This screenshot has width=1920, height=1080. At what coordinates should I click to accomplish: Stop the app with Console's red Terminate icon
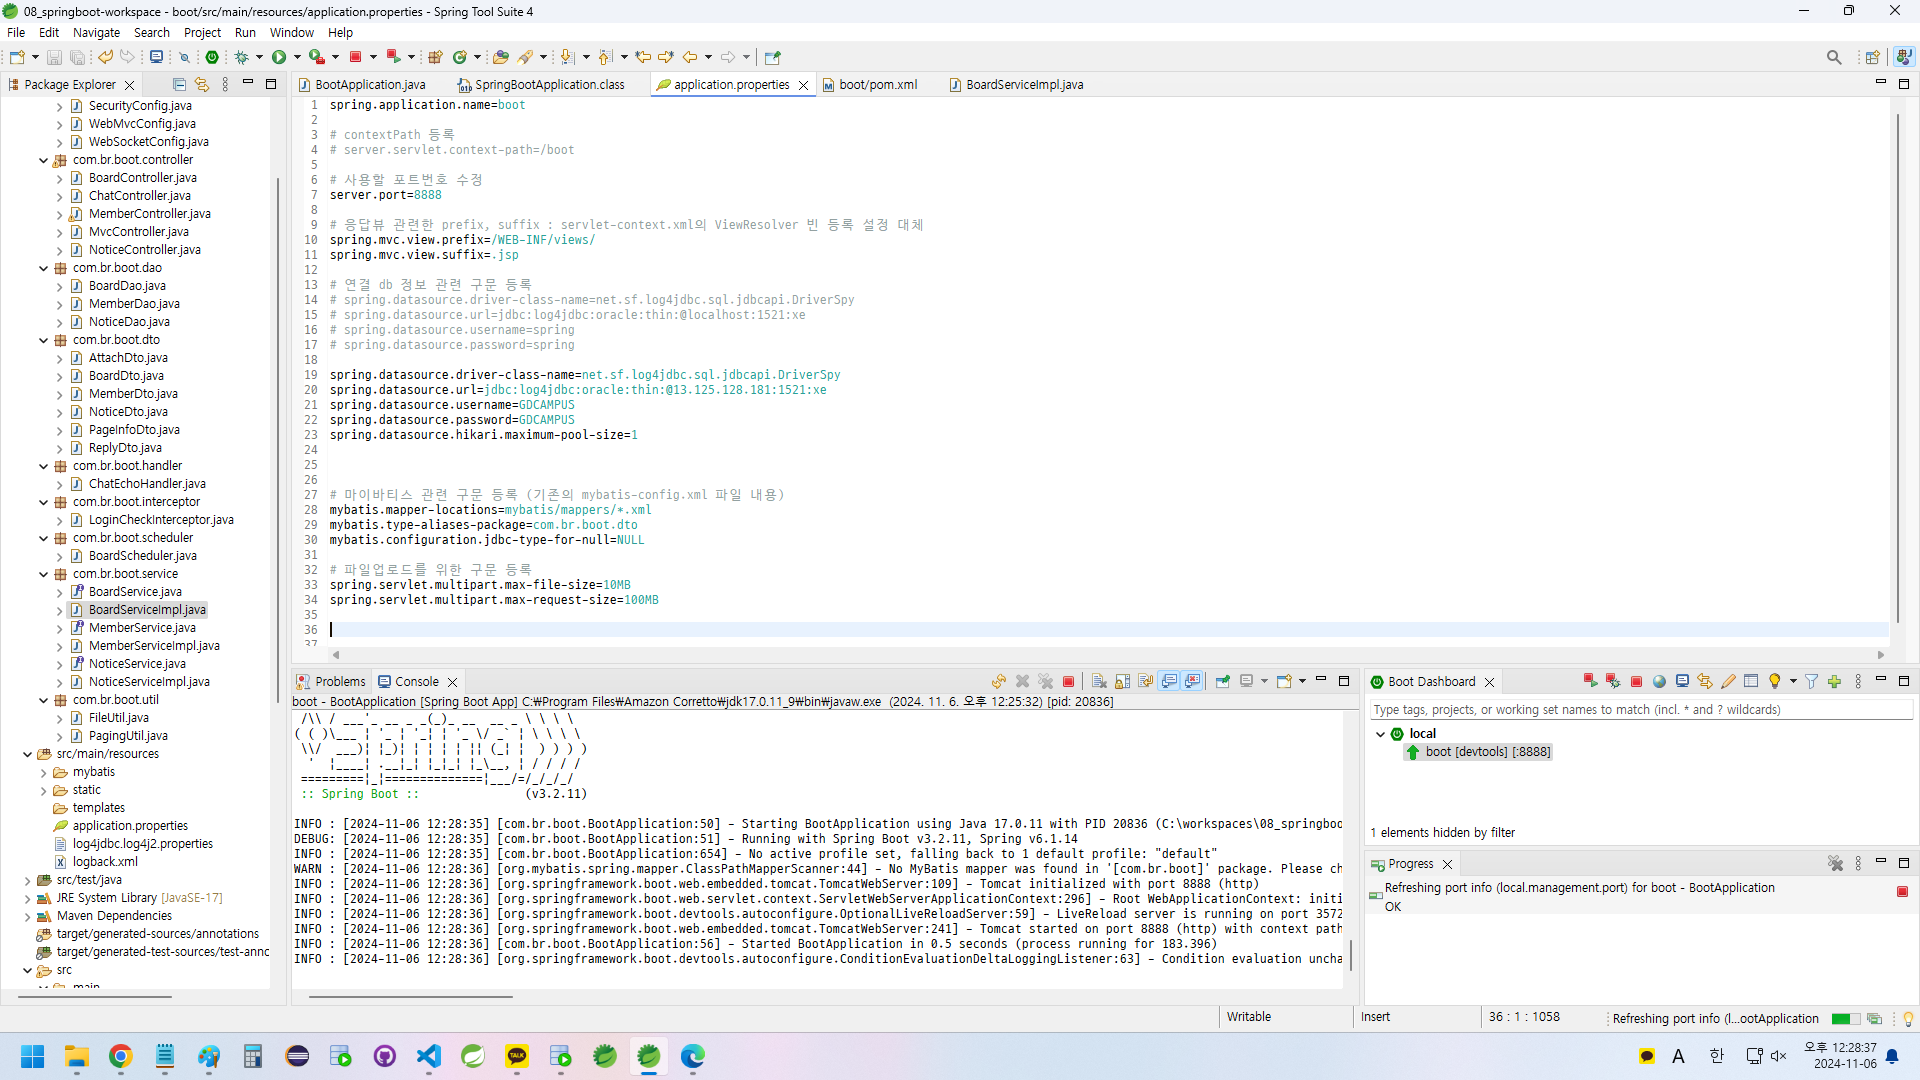click(1068, 682)
